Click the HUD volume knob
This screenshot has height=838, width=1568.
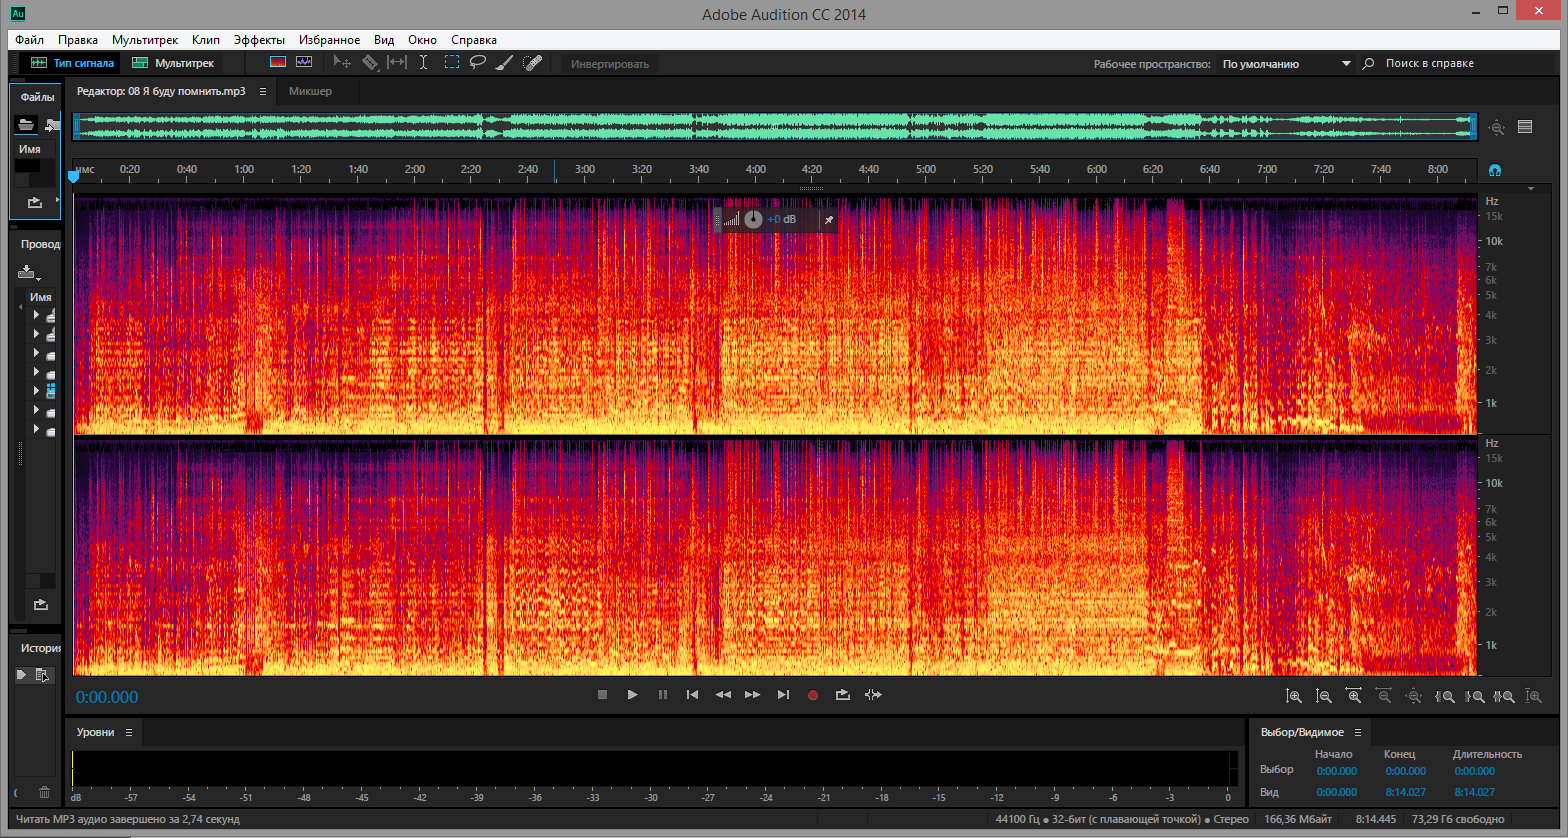[753, 219]
